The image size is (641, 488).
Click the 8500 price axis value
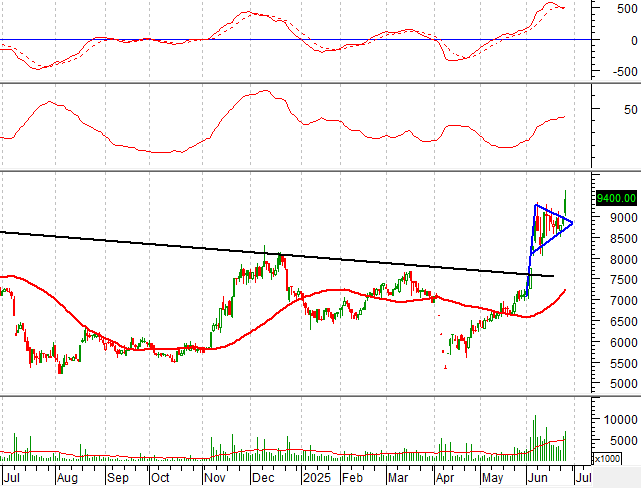tap(623, 238)
